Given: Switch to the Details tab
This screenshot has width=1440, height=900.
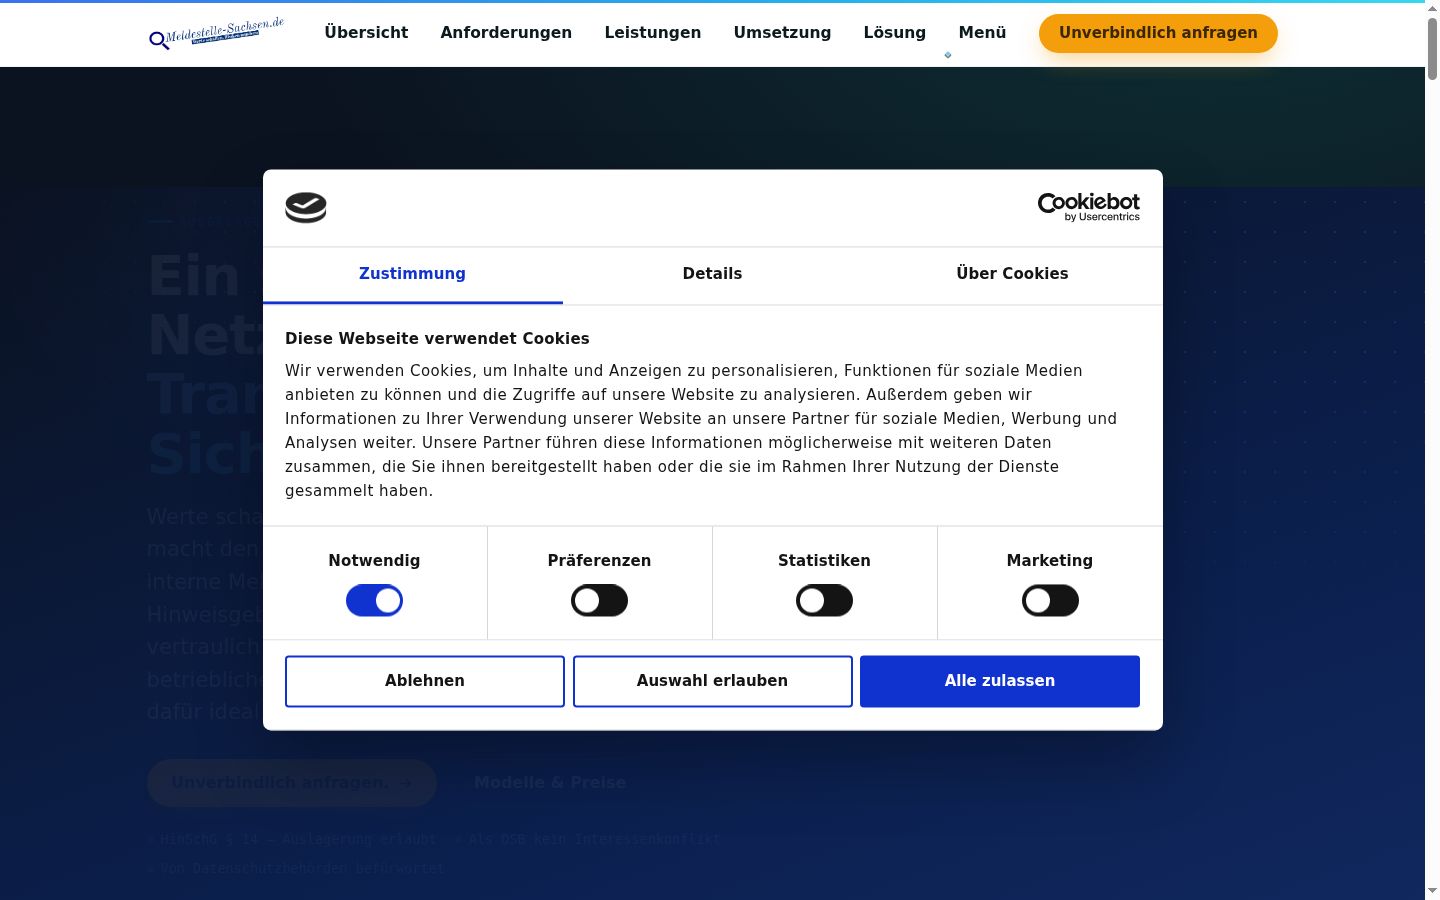Looking at the screenshot, I should click(x=712, y=274).
